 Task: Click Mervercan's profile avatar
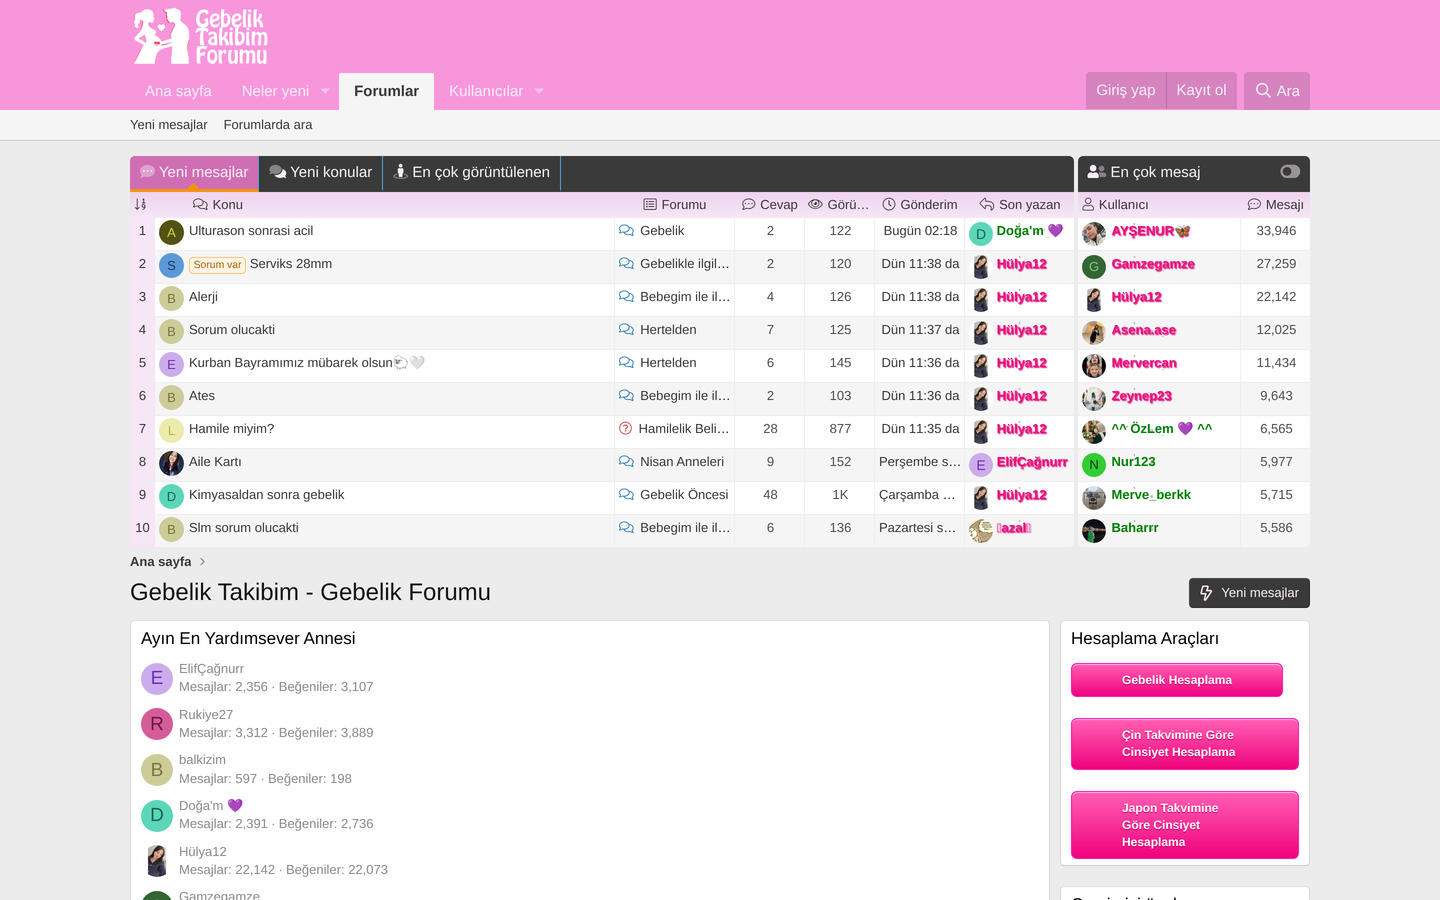click(1094, 366)
